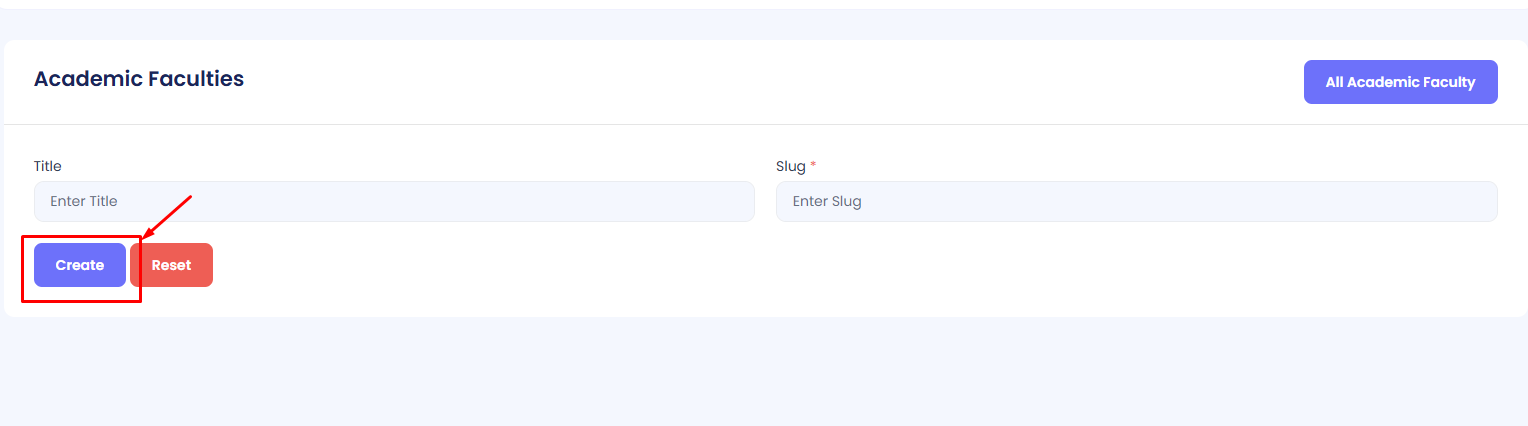Click the Slug field label

(790, 166)
